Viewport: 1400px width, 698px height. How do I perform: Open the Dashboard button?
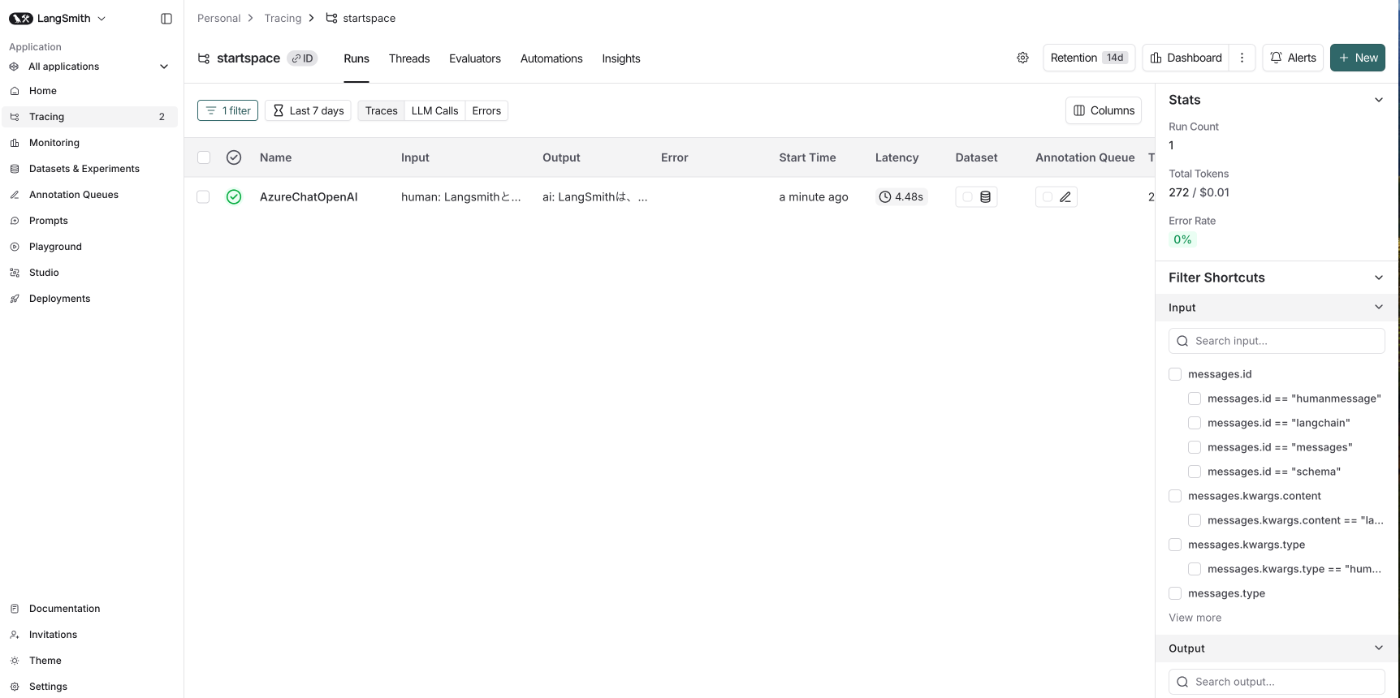[1186, 58]
